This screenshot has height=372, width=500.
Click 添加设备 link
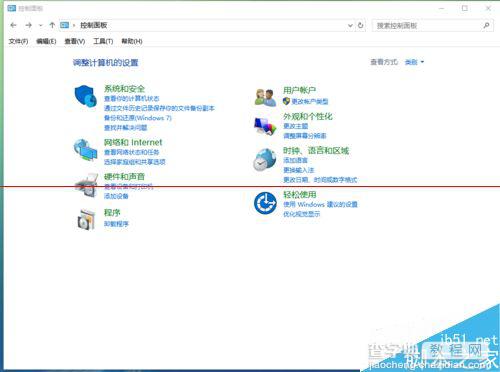click(116, 196)
